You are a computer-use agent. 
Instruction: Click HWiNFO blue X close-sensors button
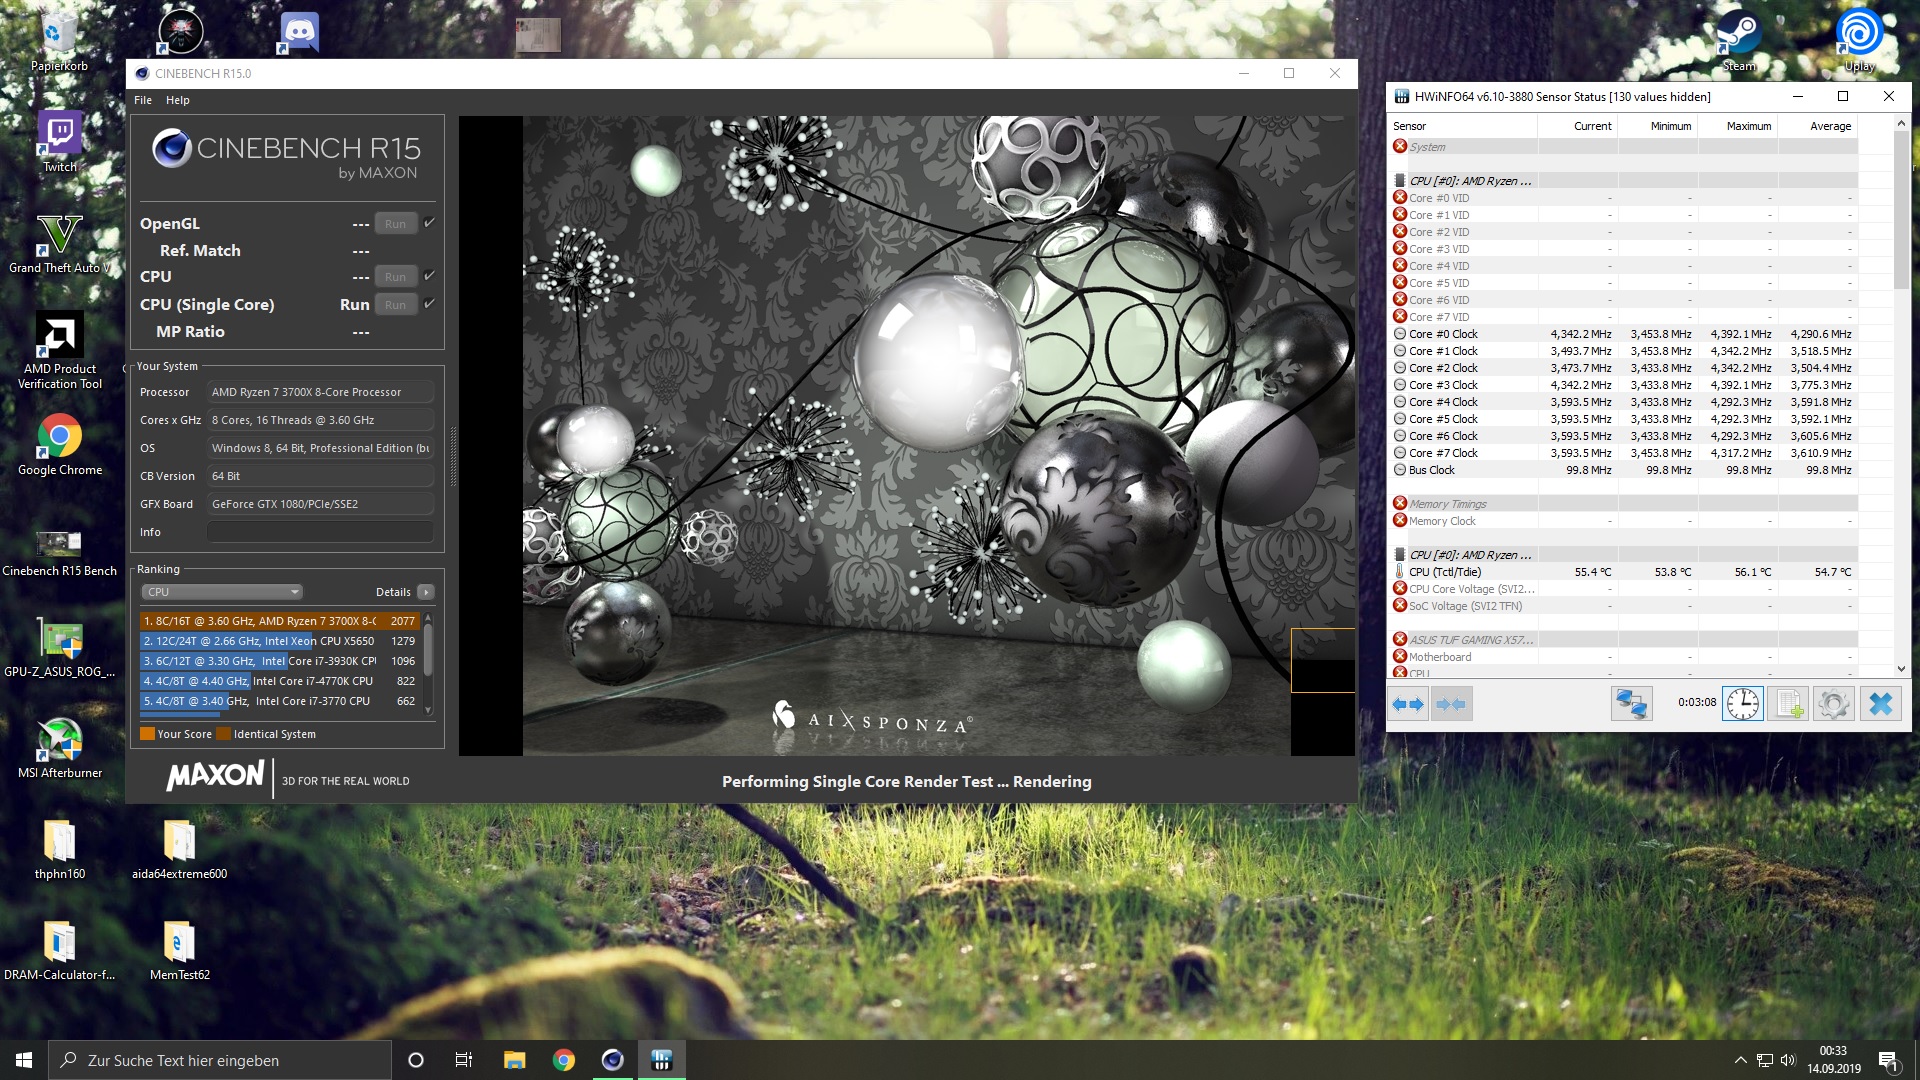click(x=1880, y=704)
